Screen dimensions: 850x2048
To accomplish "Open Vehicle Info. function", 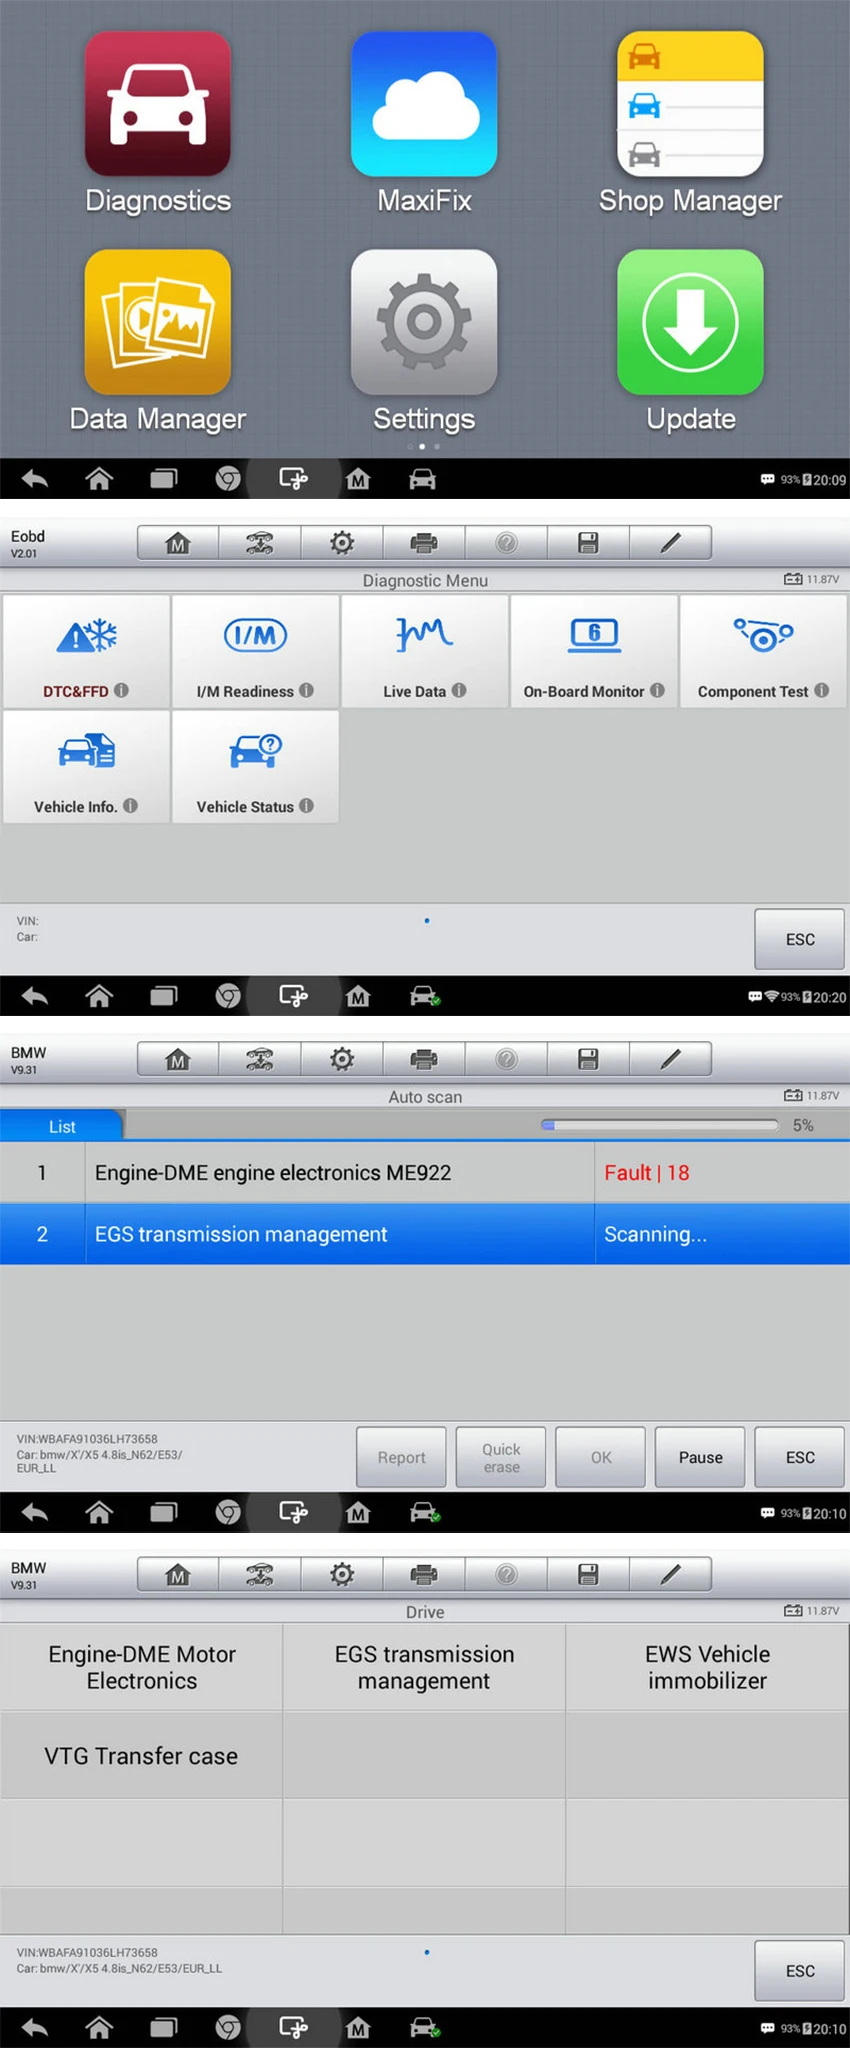I will click(x=86, y=767).
